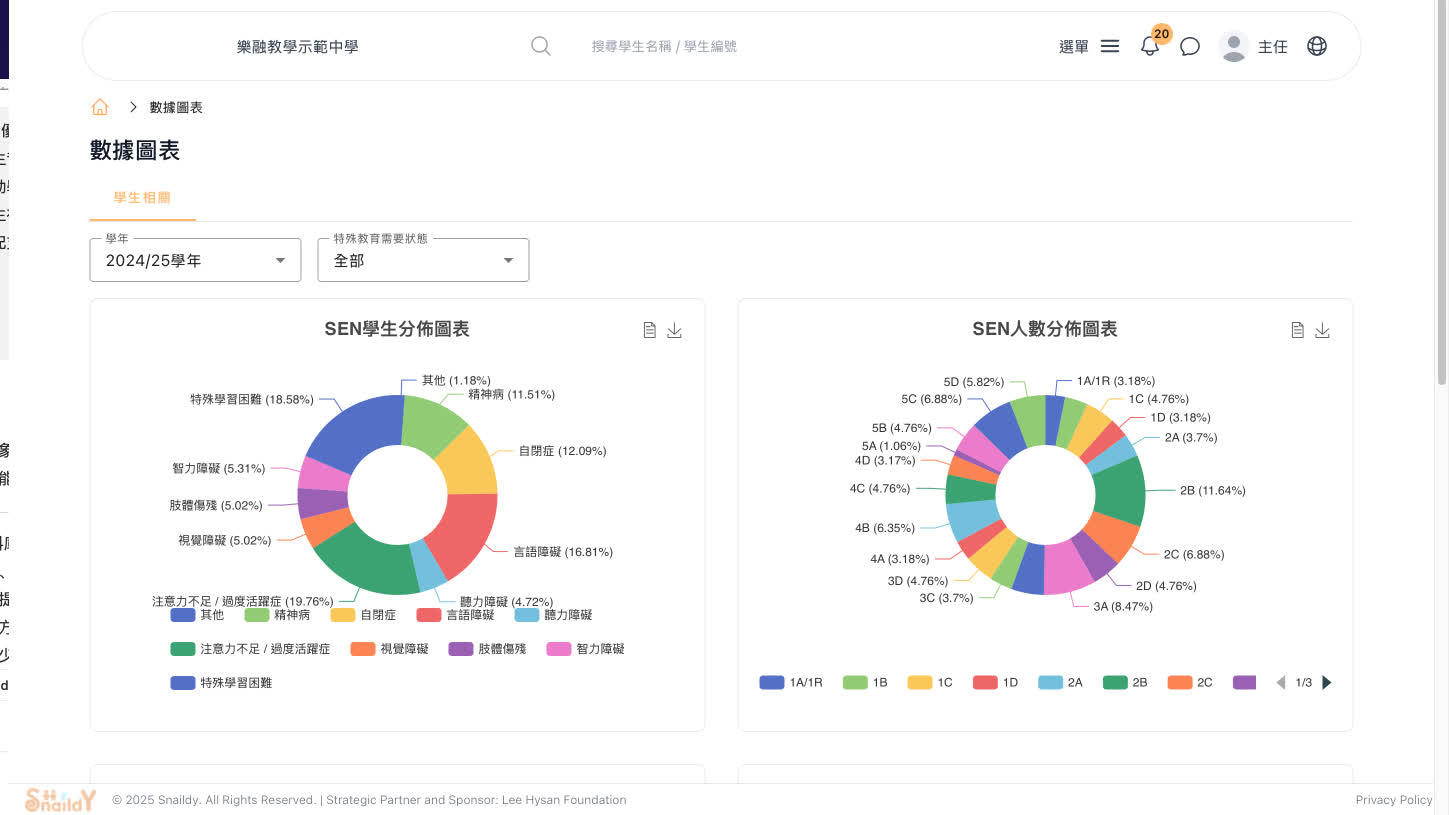Open the 學年 dropdown
This screenshot has width=1449, height=815.
pos(195,260)
